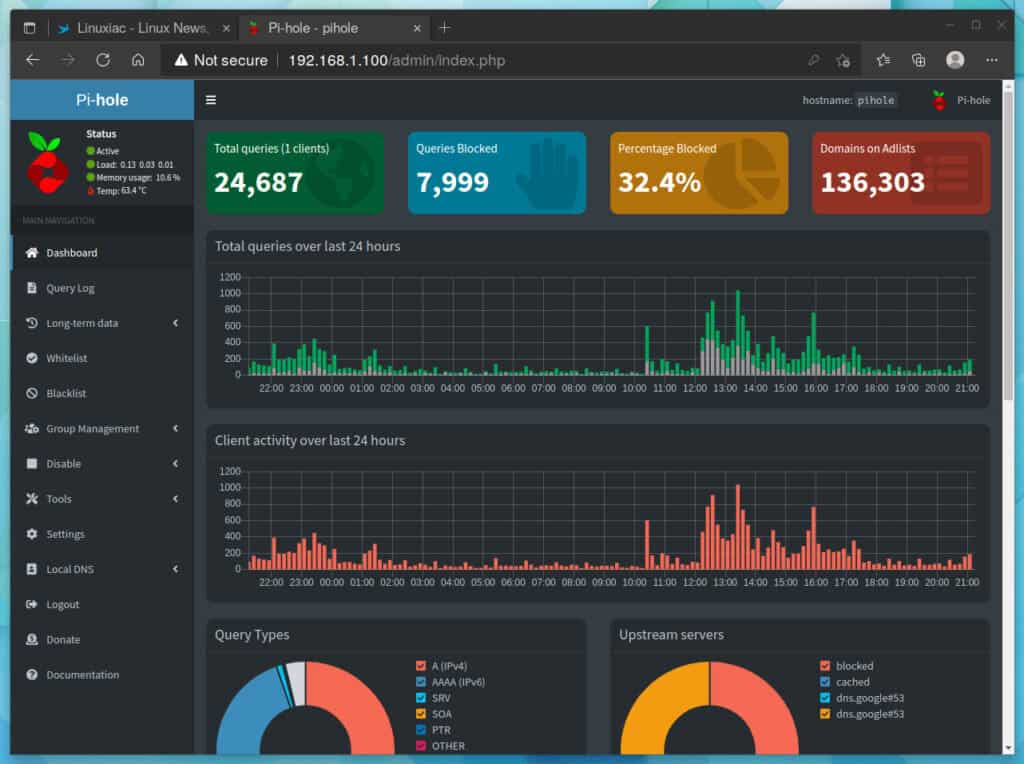
Task: Click the tab actions icon left of tabs
Action: (29, 27)
